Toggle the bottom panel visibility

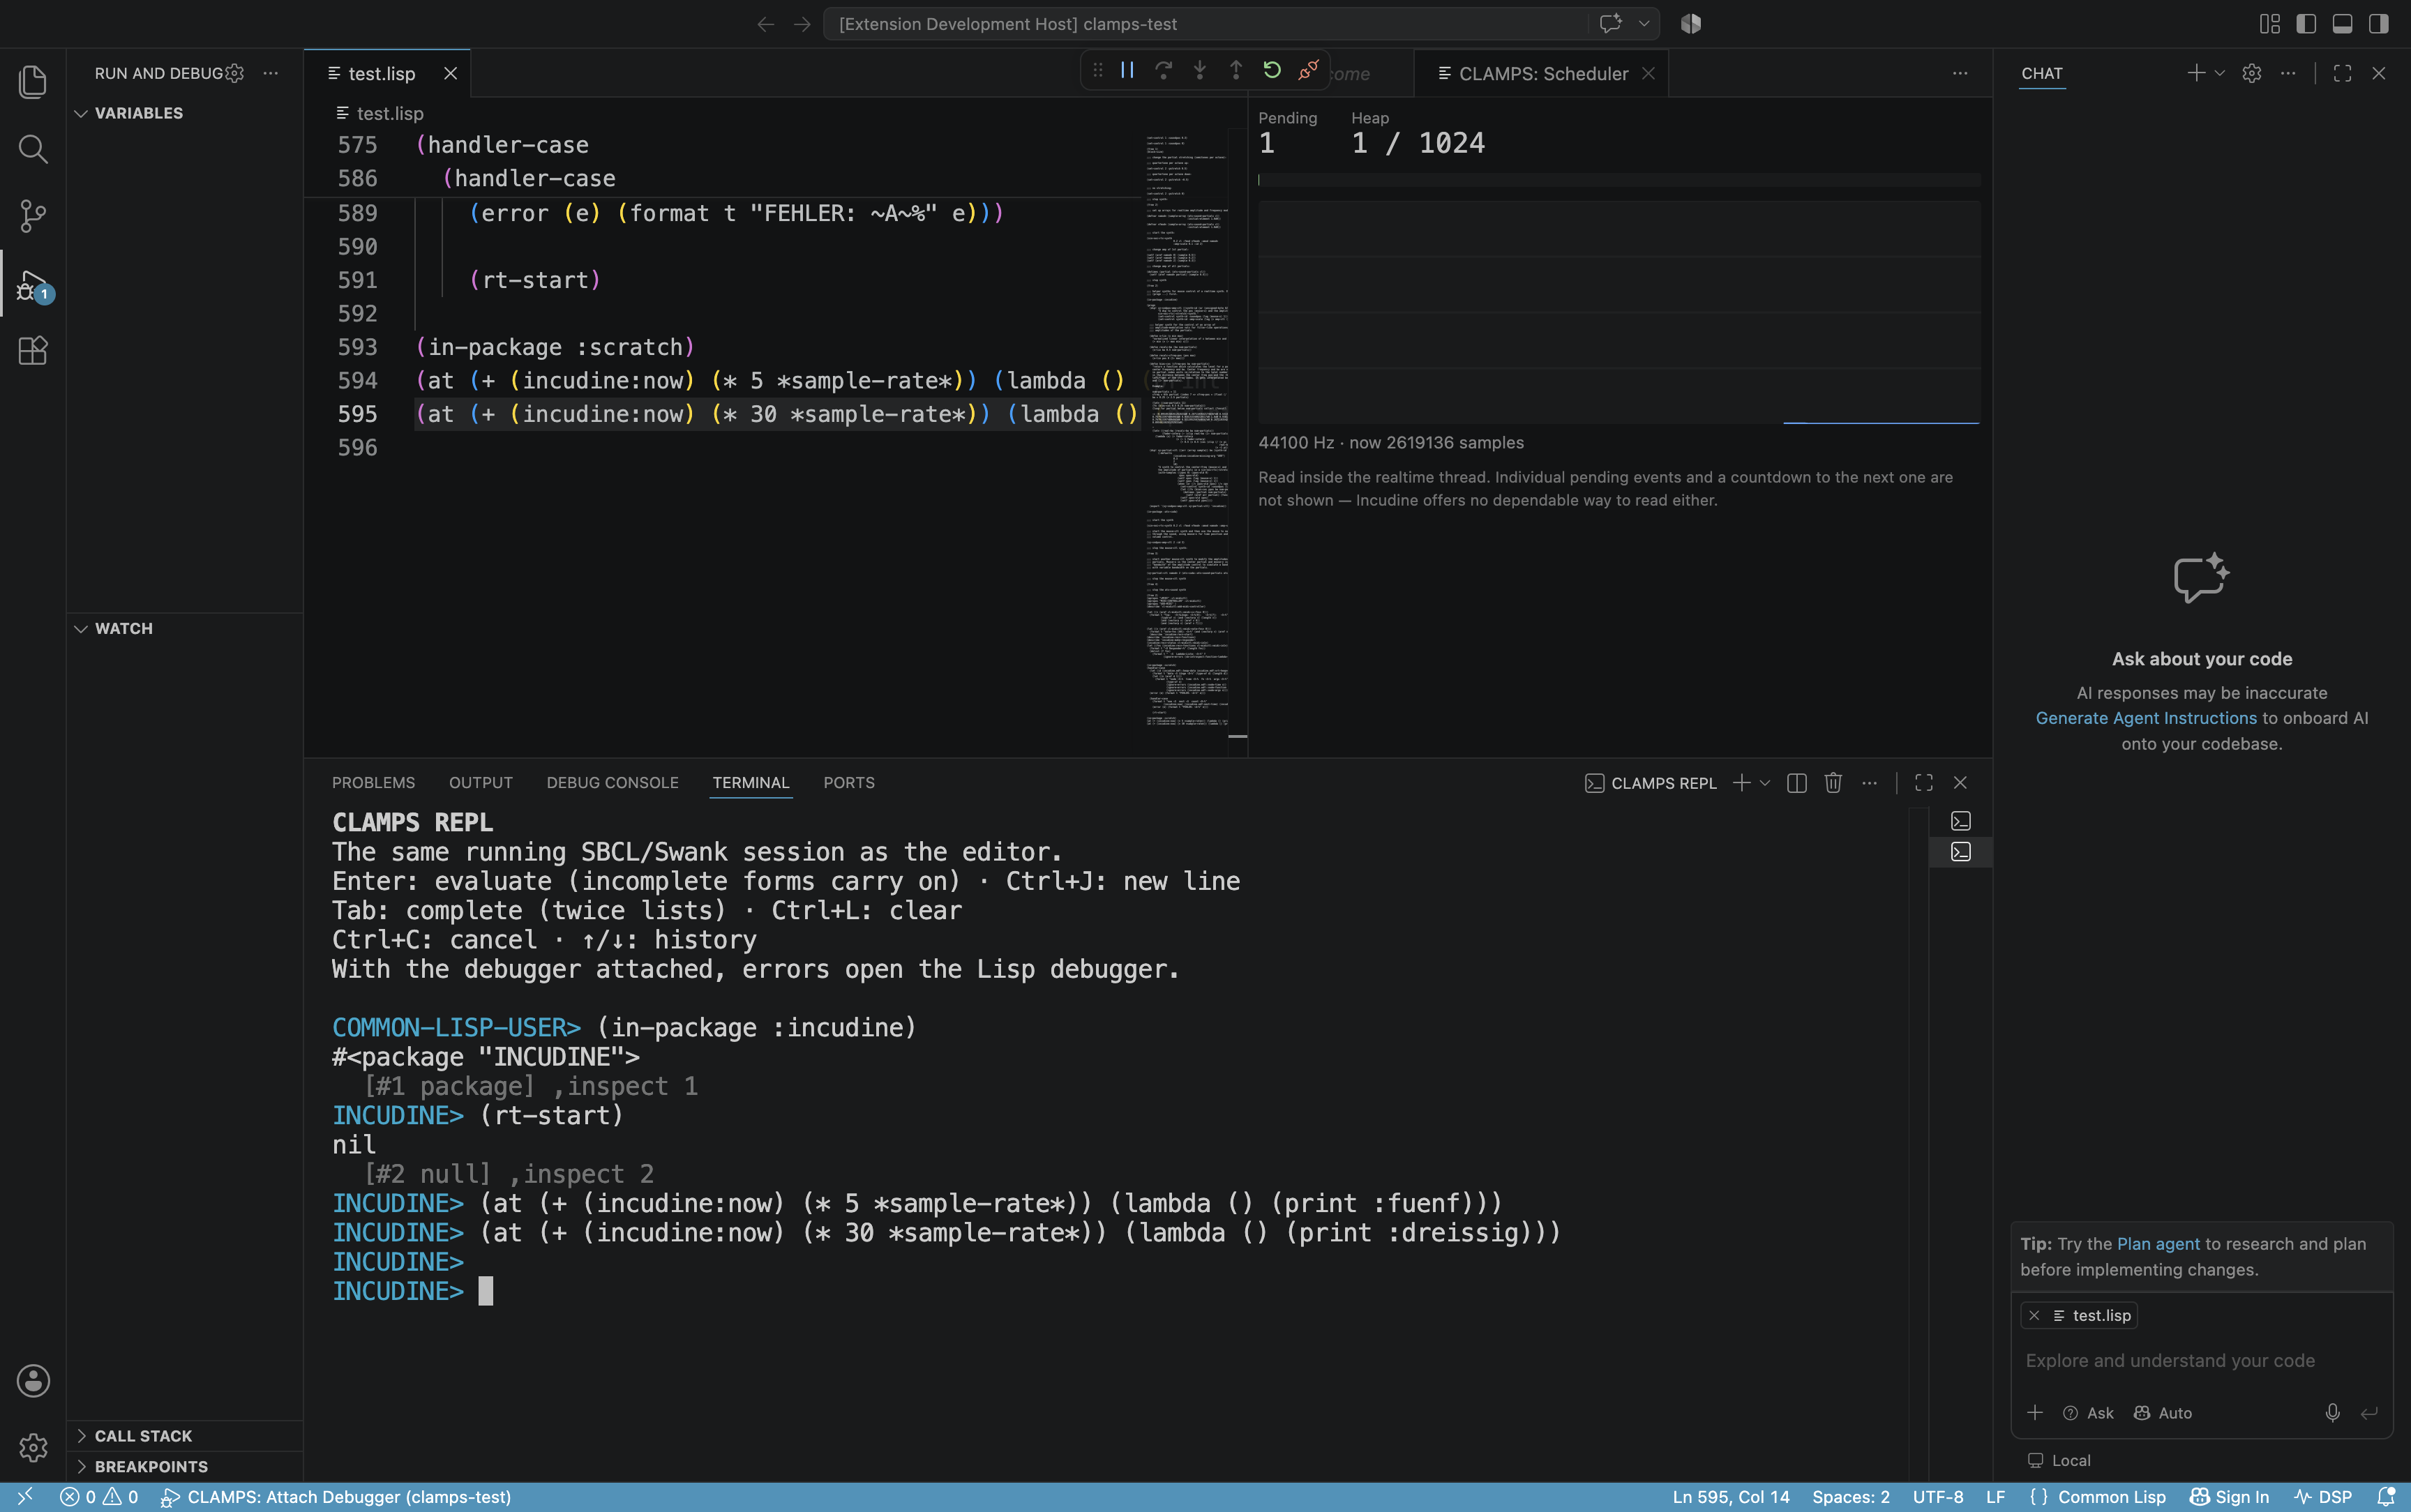(2342, 24)
